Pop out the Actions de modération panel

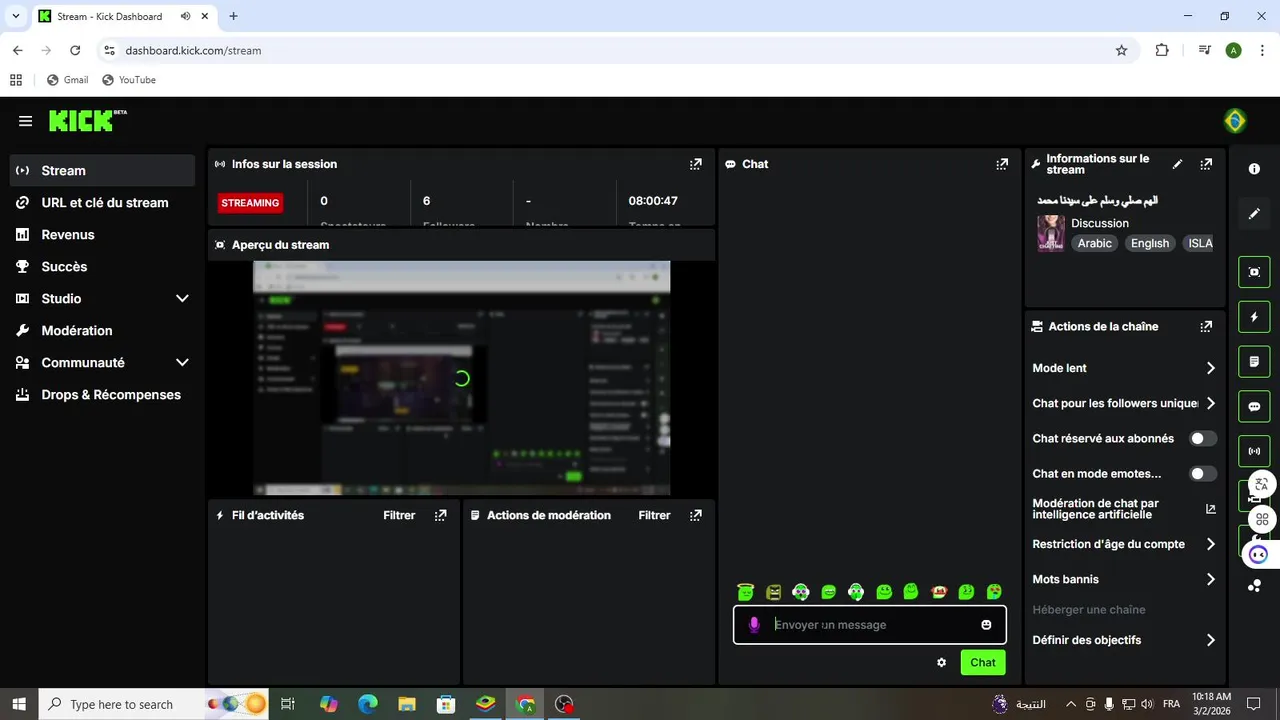[x=696, y=515]
